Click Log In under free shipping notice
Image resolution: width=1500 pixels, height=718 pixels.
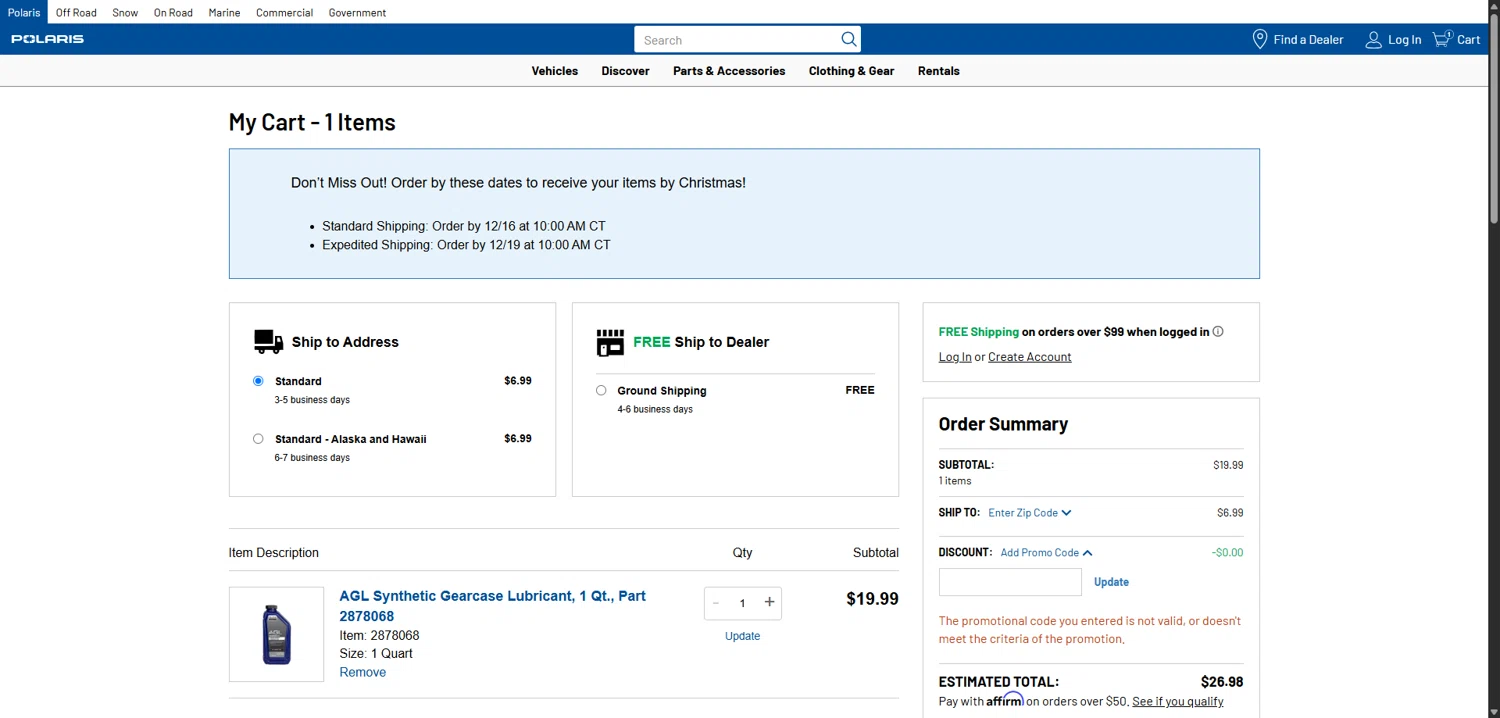955,357
